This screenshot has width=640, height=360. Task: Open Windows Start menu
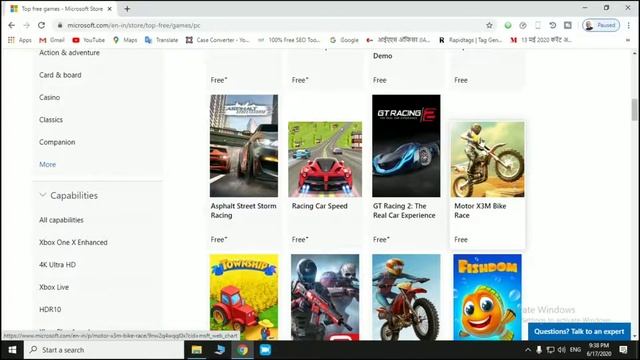click(12, 350)
